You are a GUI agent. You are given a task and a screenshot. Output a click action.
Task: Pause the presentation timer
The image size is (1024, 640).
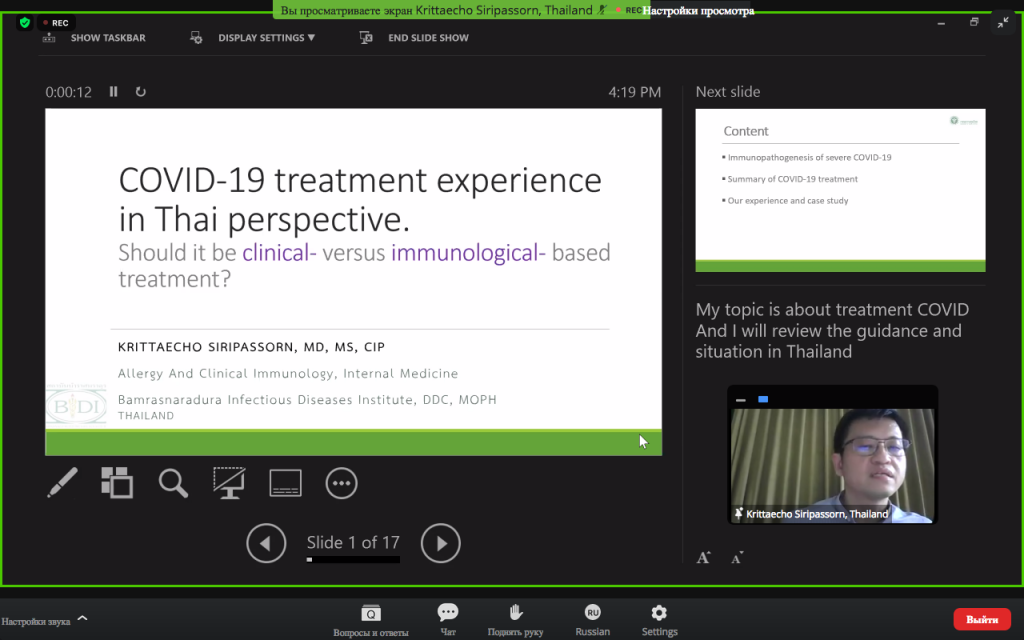coord(114,91)
